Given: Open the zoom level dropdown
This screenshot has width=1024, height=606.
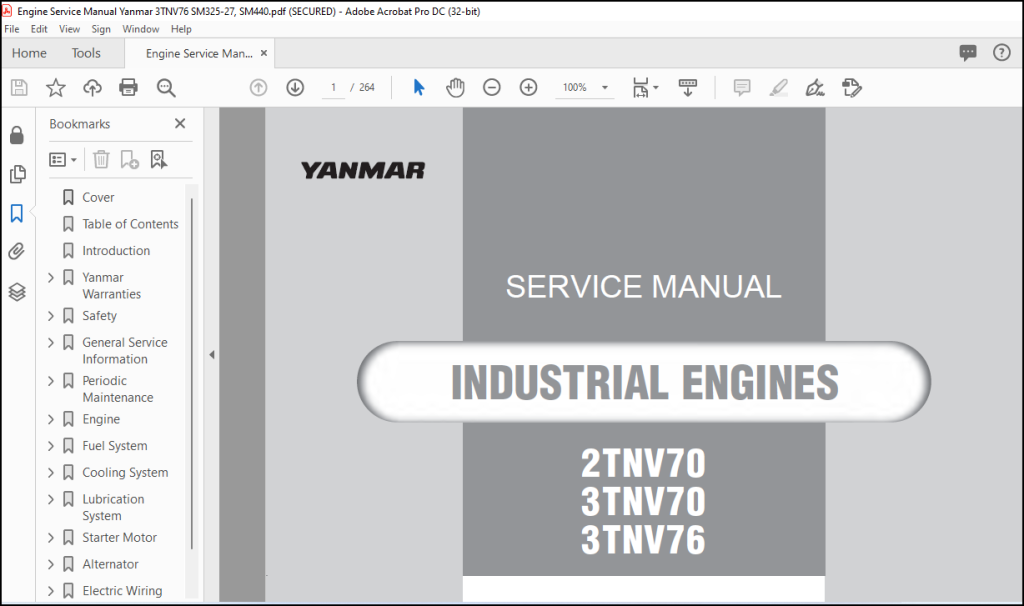Looking at the screenshot, I should point(605,88).
